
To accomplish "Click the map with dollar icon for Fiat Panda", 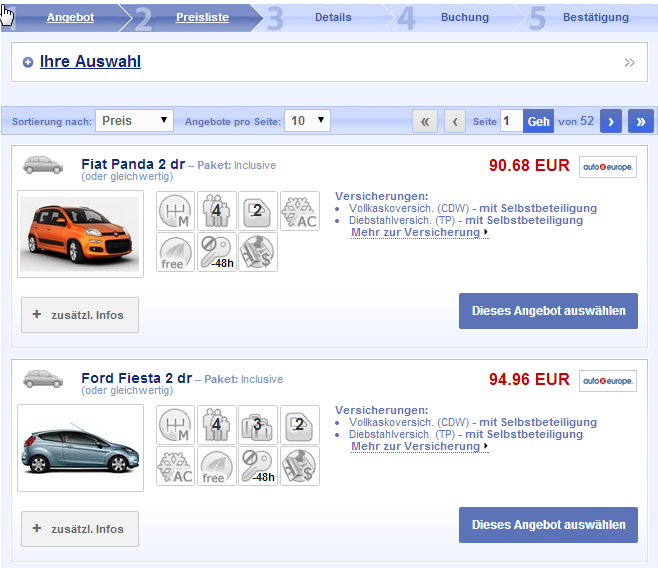I will click(258, 252).
